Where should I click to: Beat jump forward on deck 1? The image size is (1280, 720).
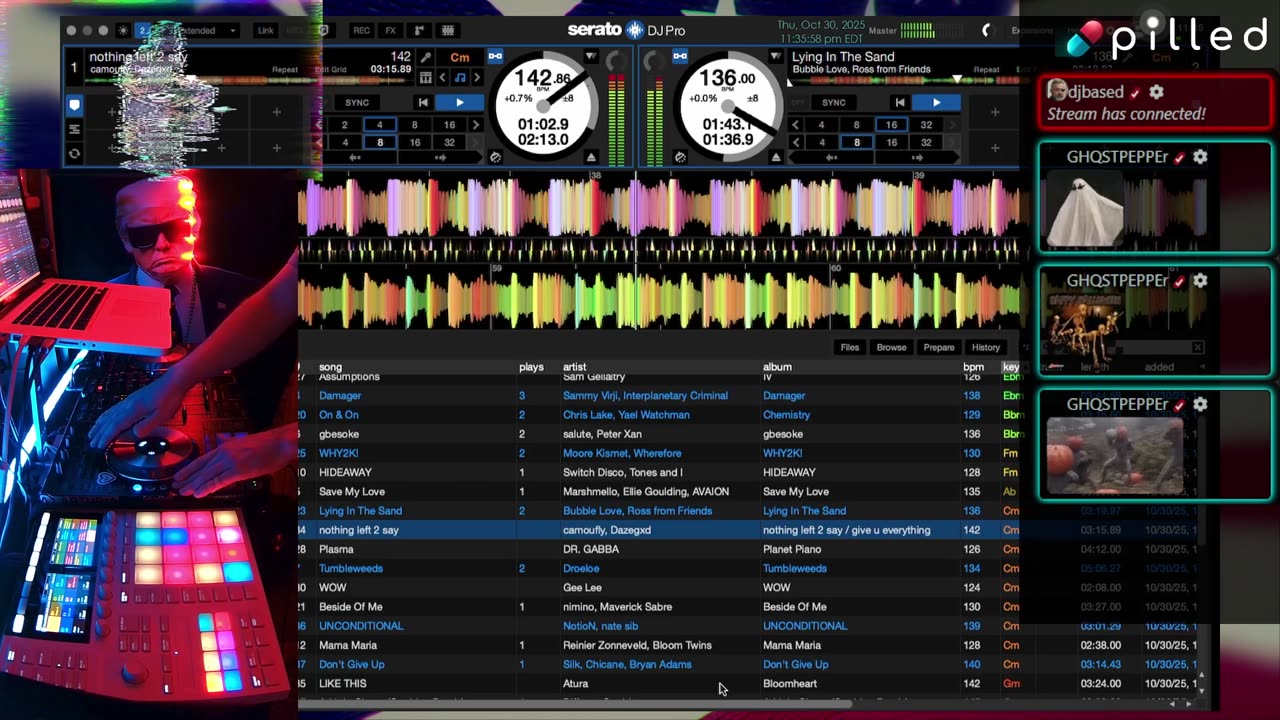point(441,158)
